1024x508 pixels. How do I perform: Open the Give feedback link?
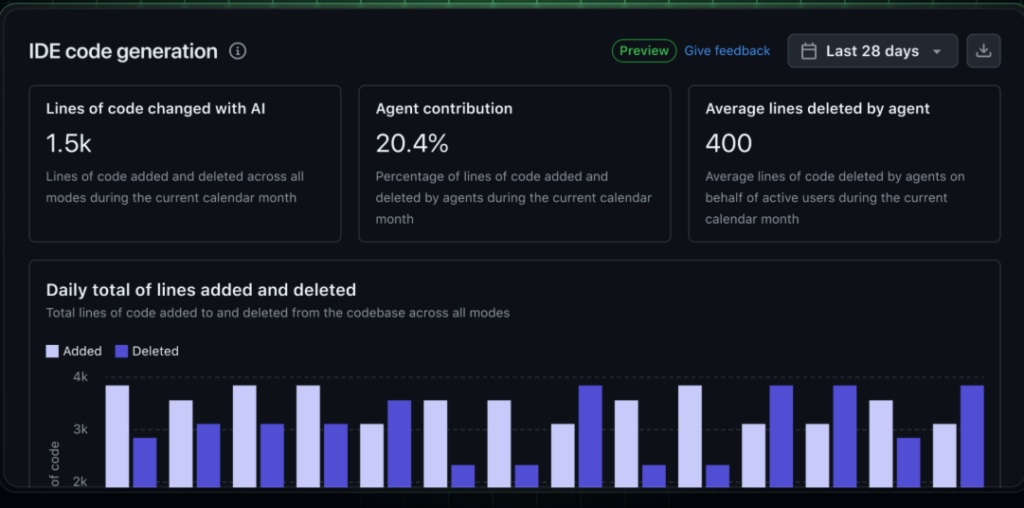tap(727, 51)
